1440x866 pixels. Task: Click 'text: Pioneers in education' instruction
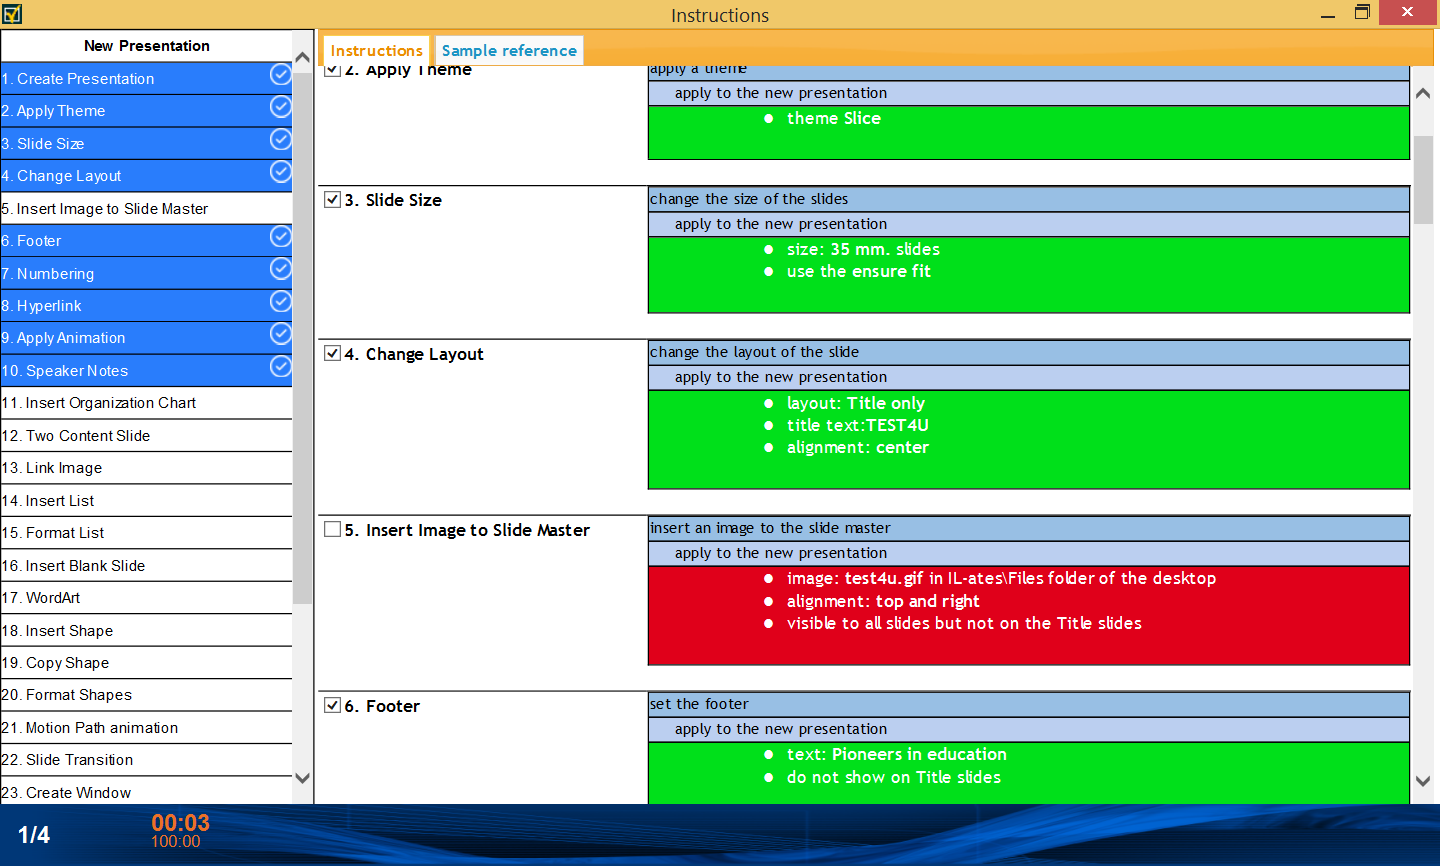(896, 754)
